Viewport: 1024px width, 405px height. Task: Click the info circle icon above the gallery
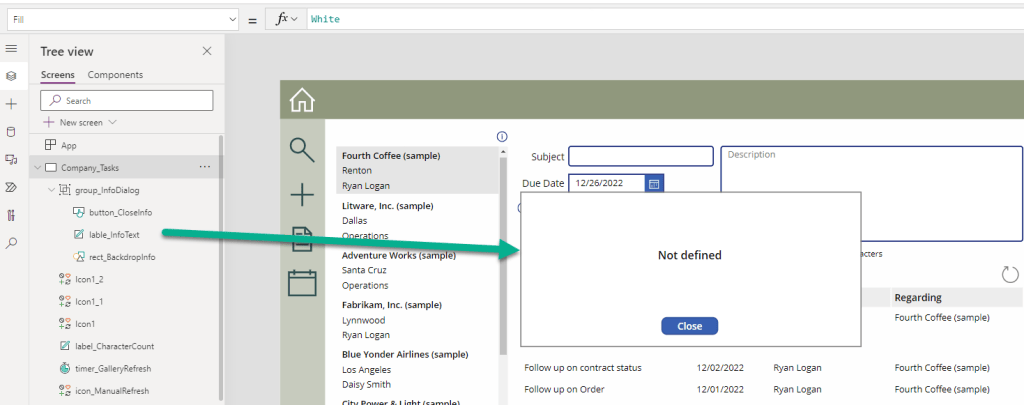pos(502,137)
